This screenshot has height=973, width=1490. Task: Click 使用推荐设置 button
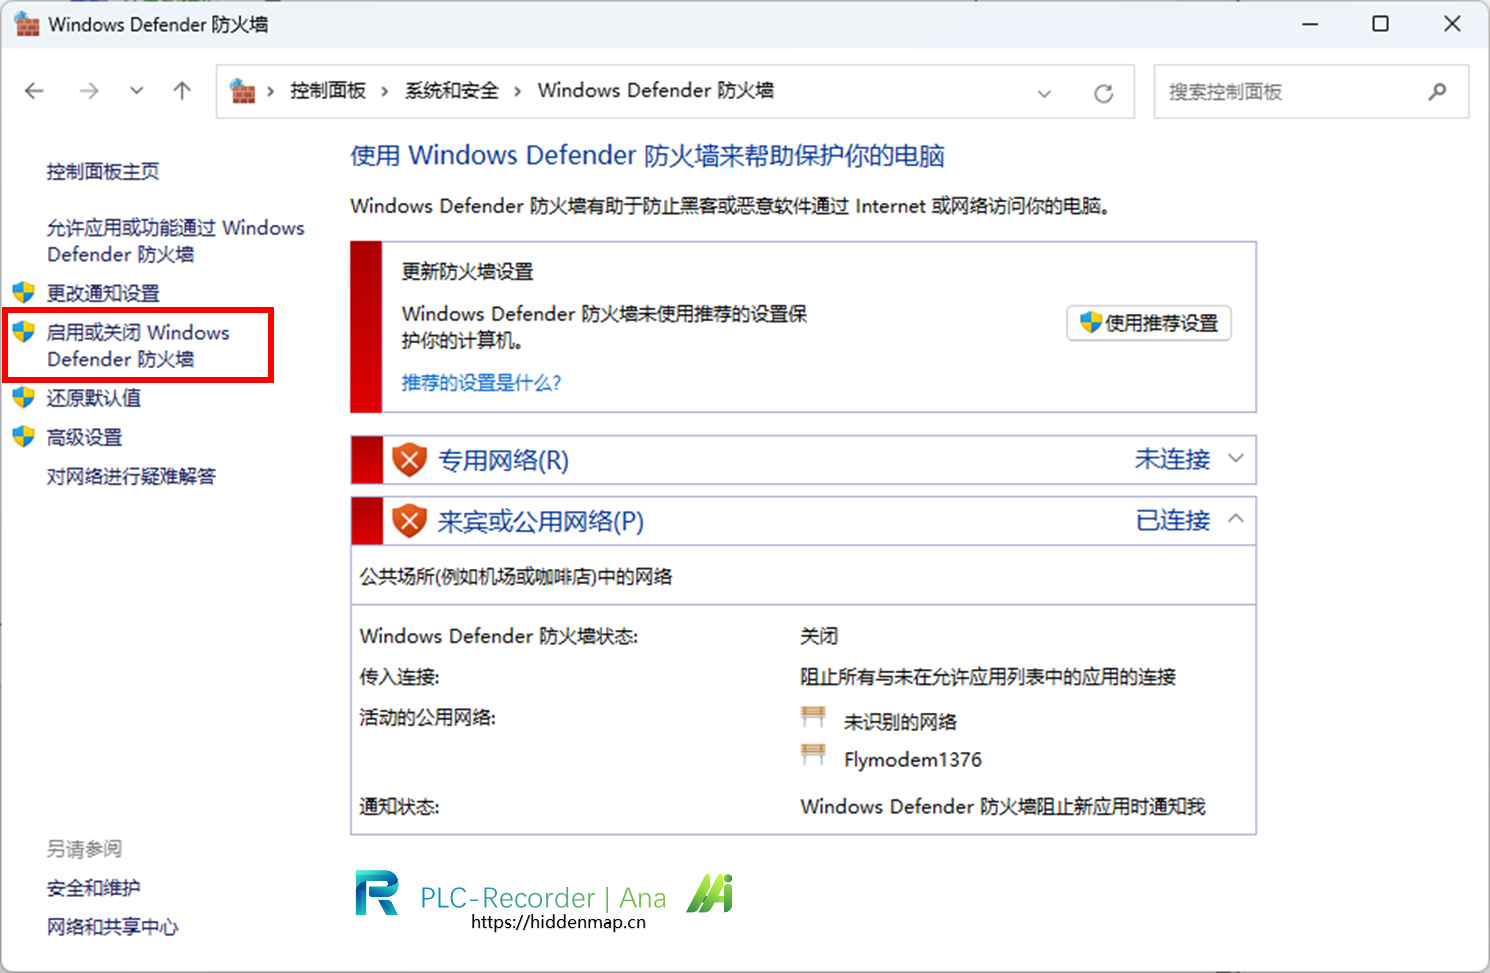(x=1149, y=323)
